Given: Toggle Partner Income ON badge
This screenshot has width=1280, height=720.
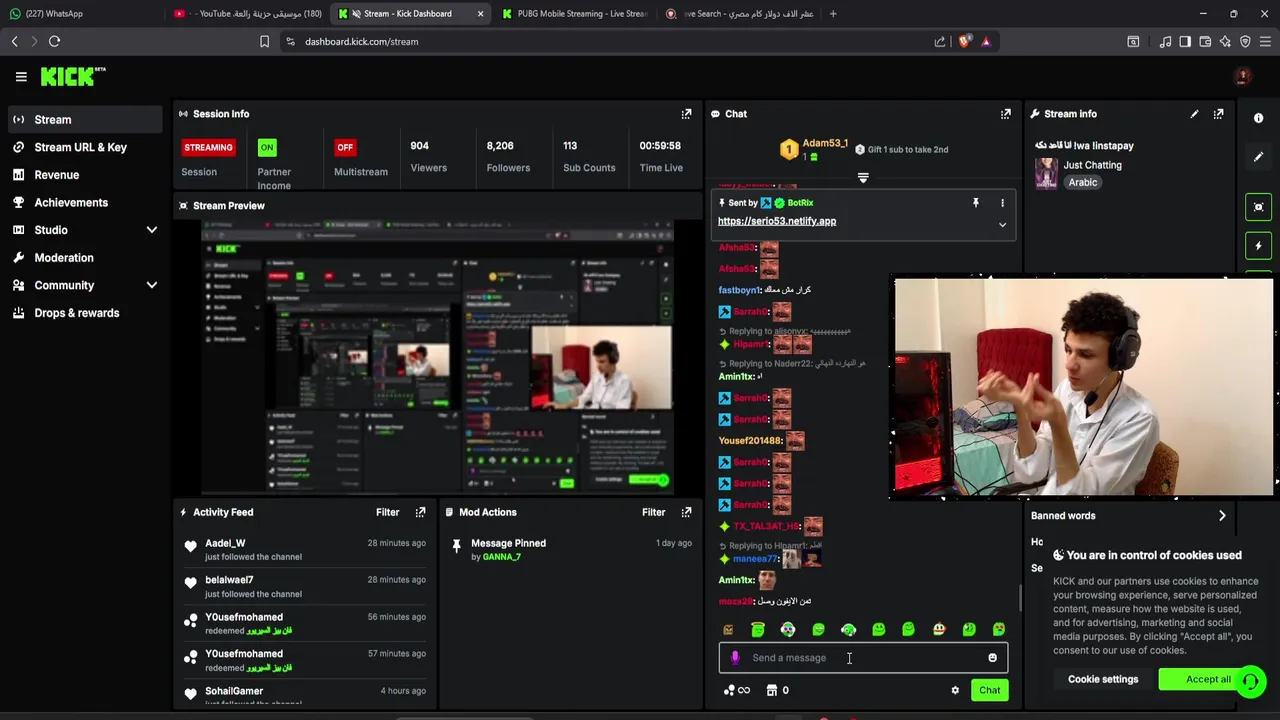Looking at the screenshot, I should 267,147.
